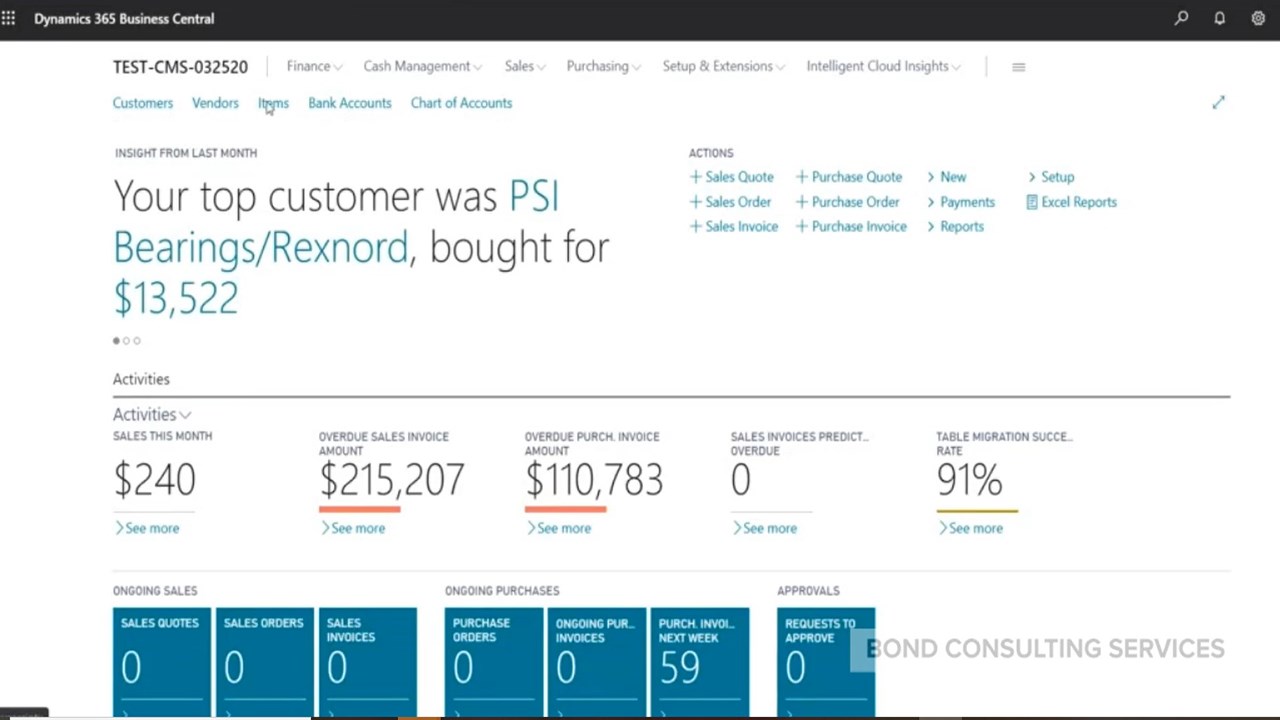The height and width of the screenshot is (720, 1280).
Task: Create a new Sales Invoice
Action: coord(734,227)
